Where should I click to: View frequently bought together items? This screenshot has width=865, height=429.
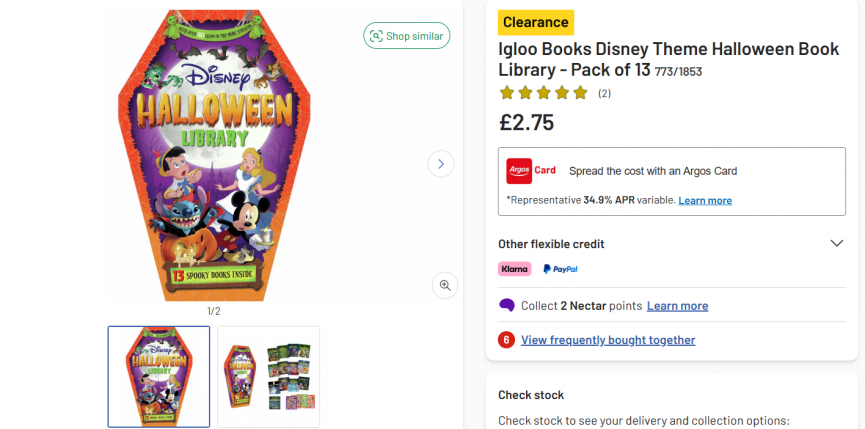pos(608,340)
